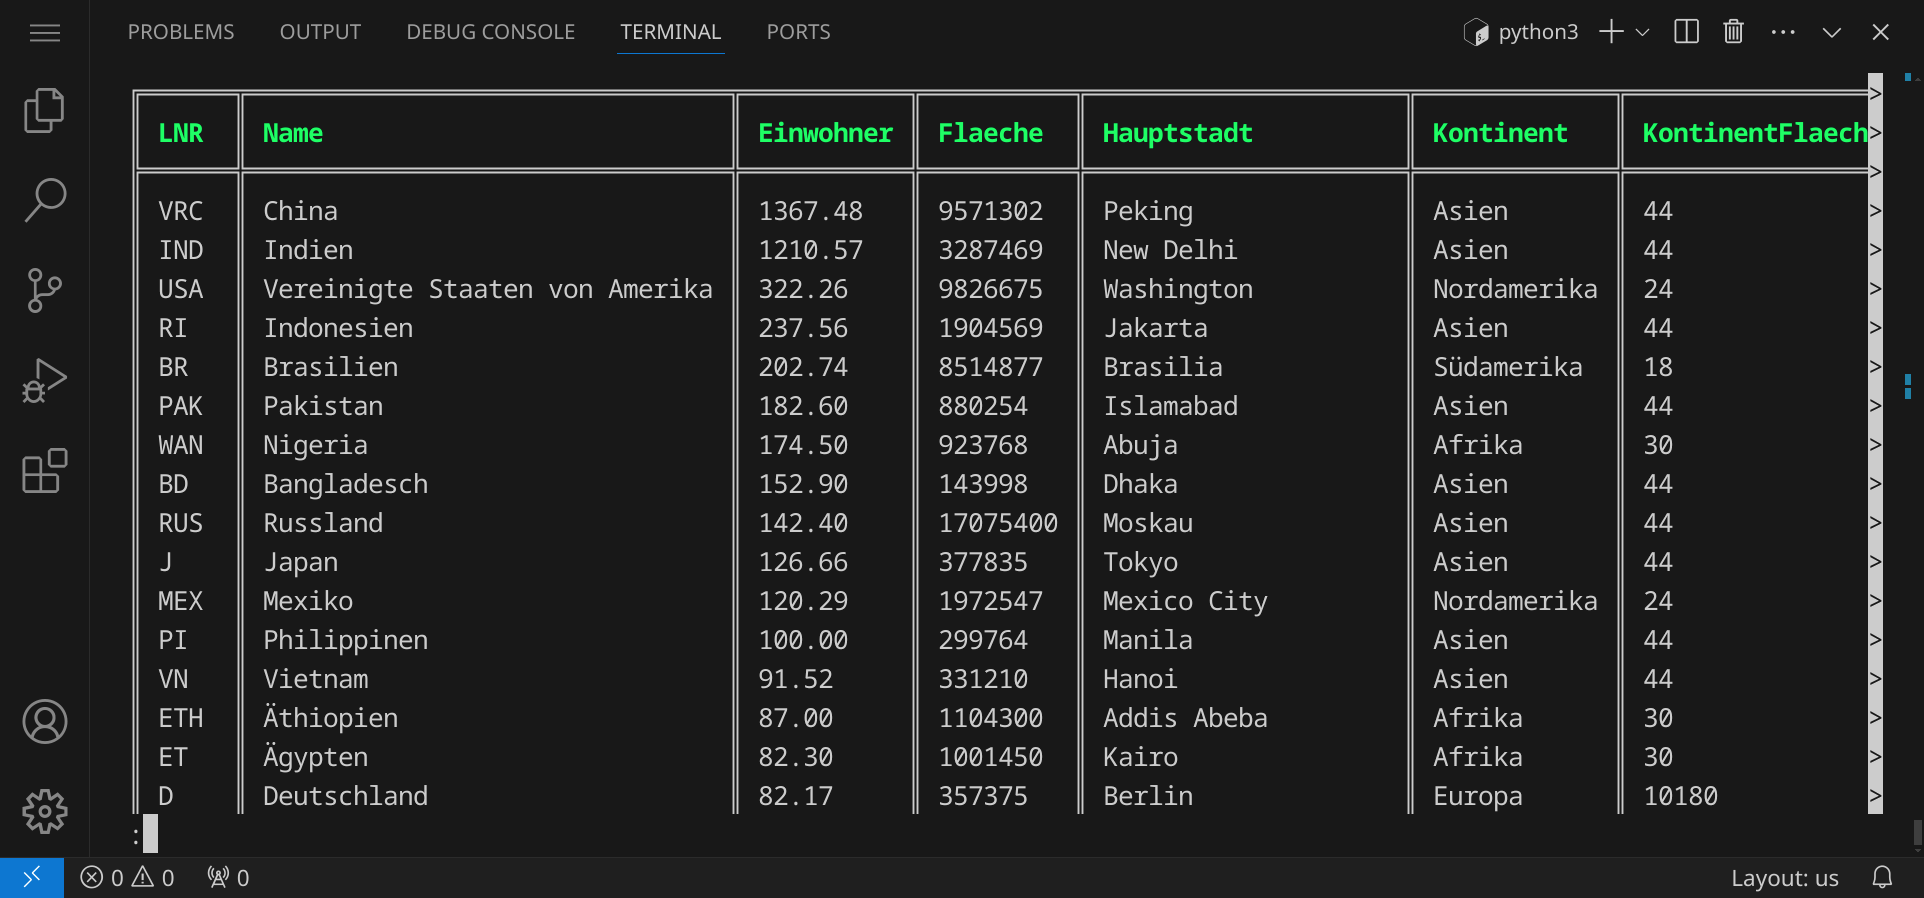
Task: Expand the launch profile dropdown arrow
Action: click(x=1642, y=32)
